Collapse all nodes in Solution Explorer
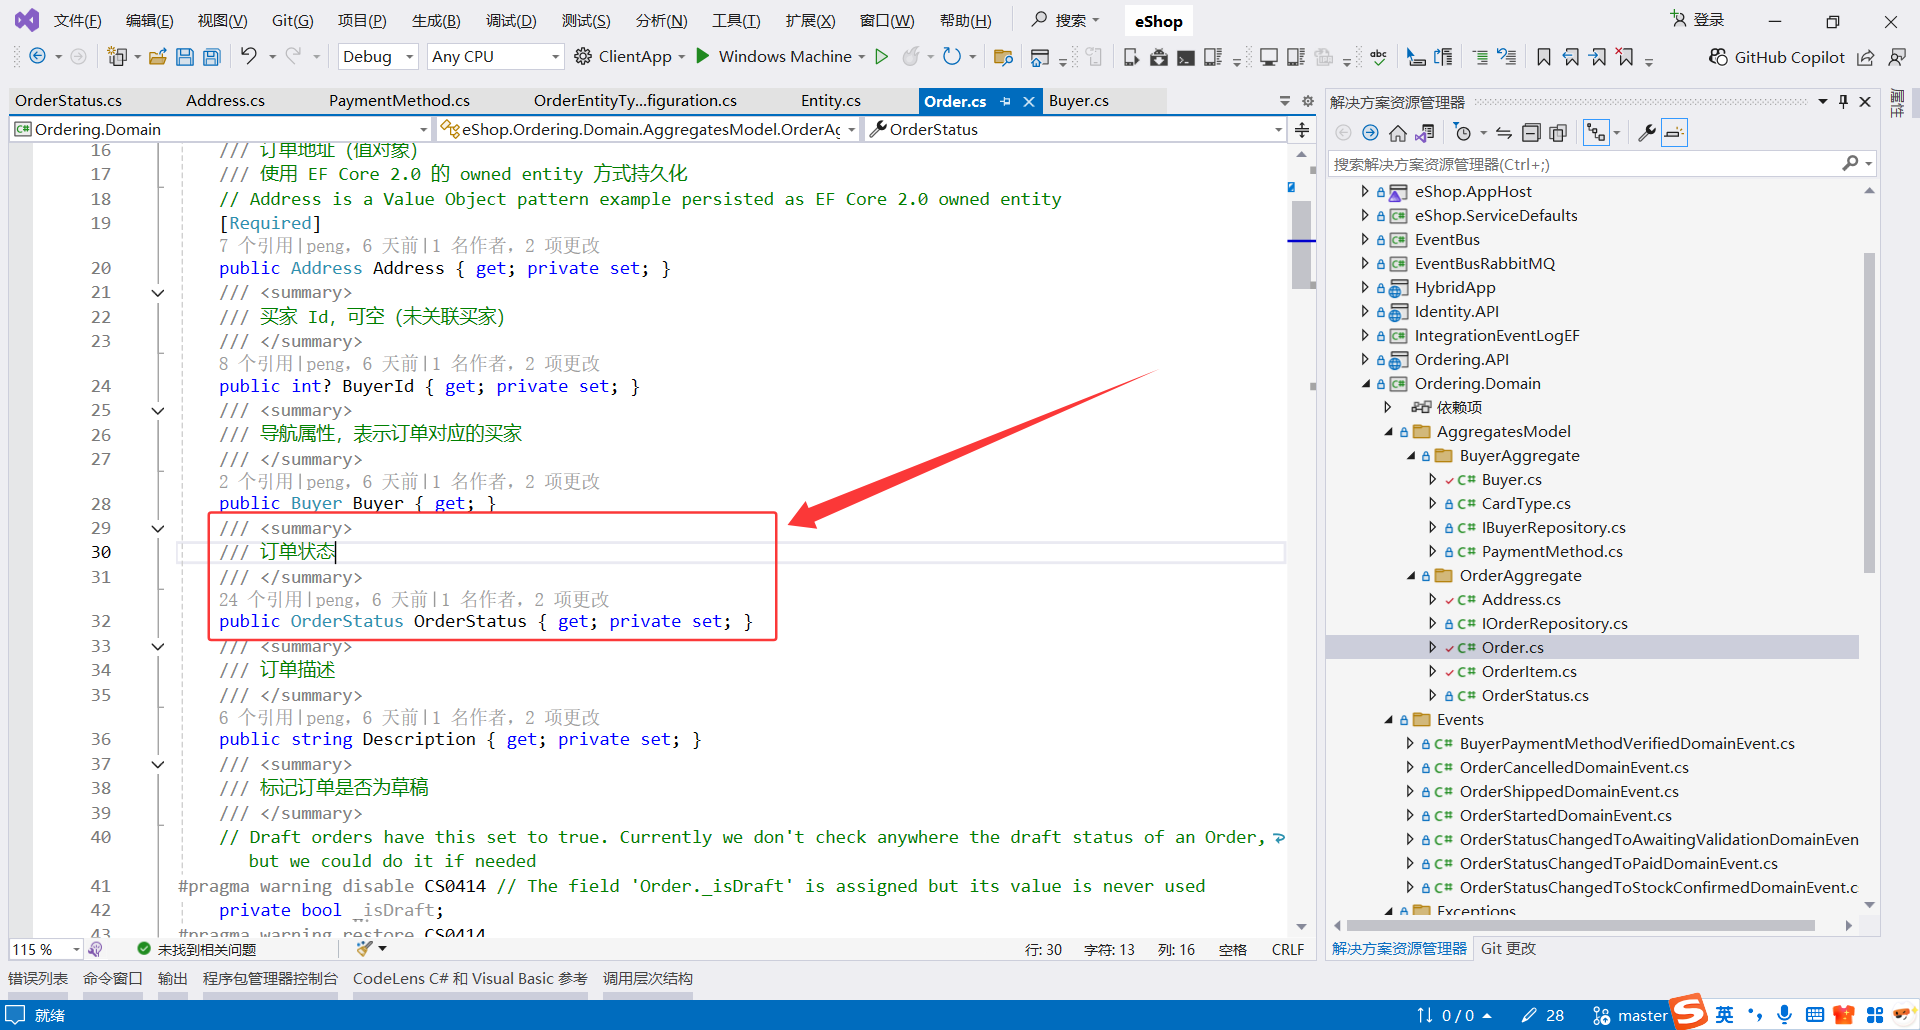The image size is (1920, 1030). 1531,133
